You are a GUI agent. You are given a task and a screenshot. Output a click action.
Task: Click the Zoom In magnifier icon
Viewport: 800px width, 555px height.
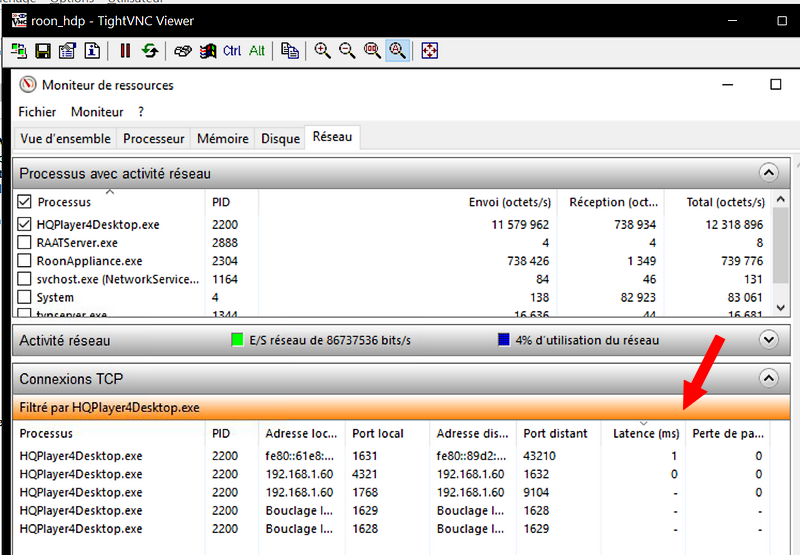(x=322, y=51)
